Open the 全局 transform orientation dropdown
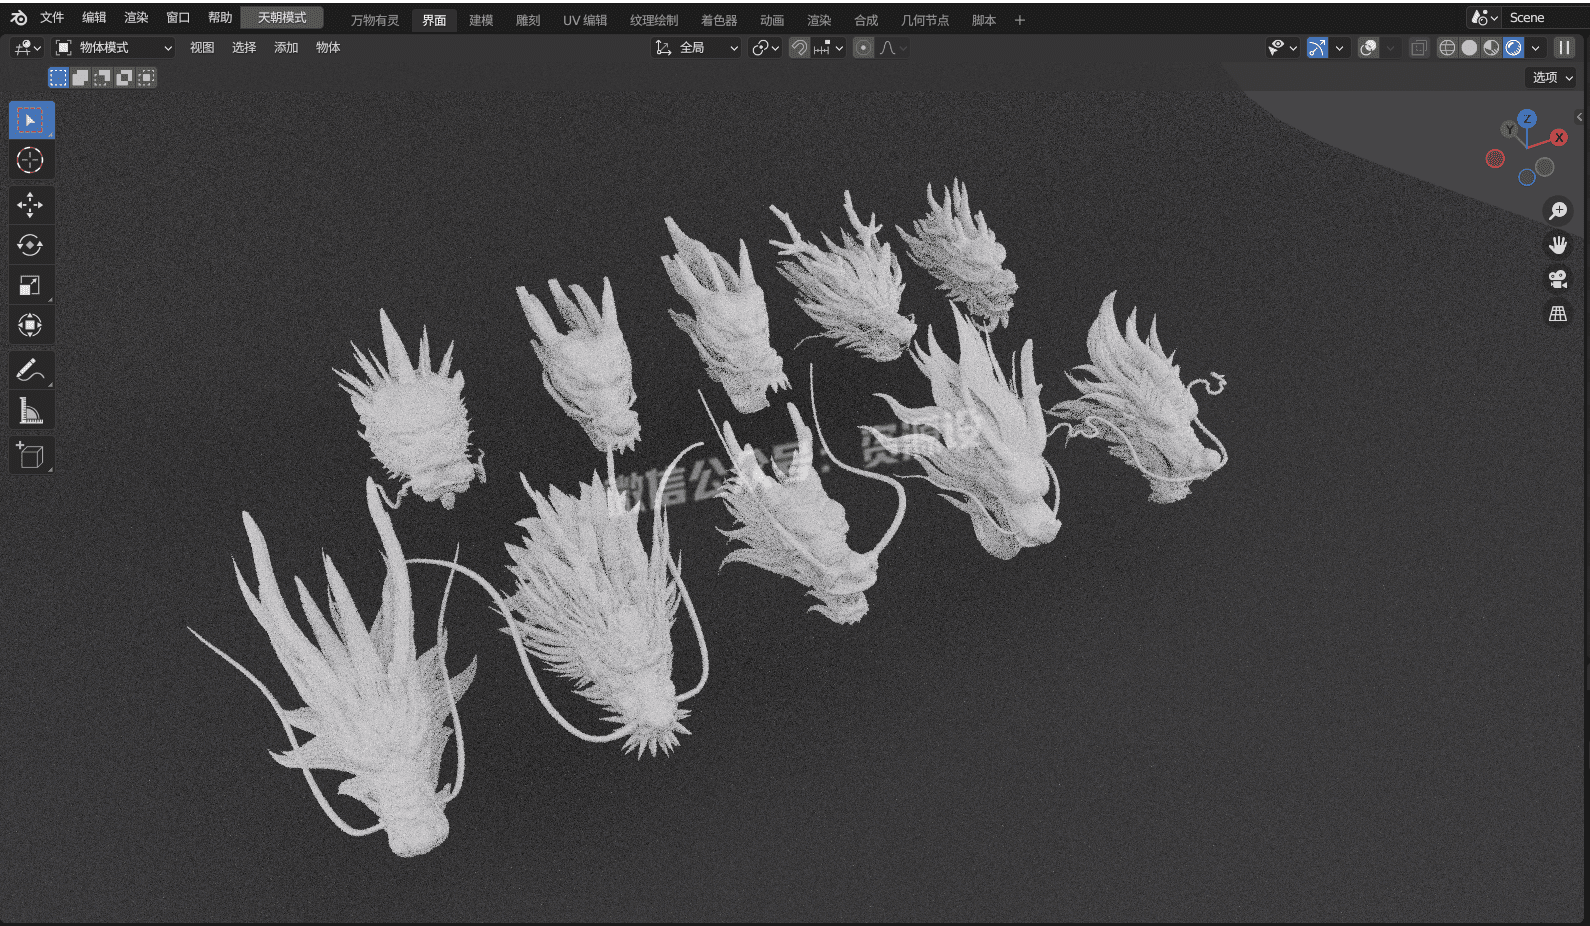 (x=697, y=48)
